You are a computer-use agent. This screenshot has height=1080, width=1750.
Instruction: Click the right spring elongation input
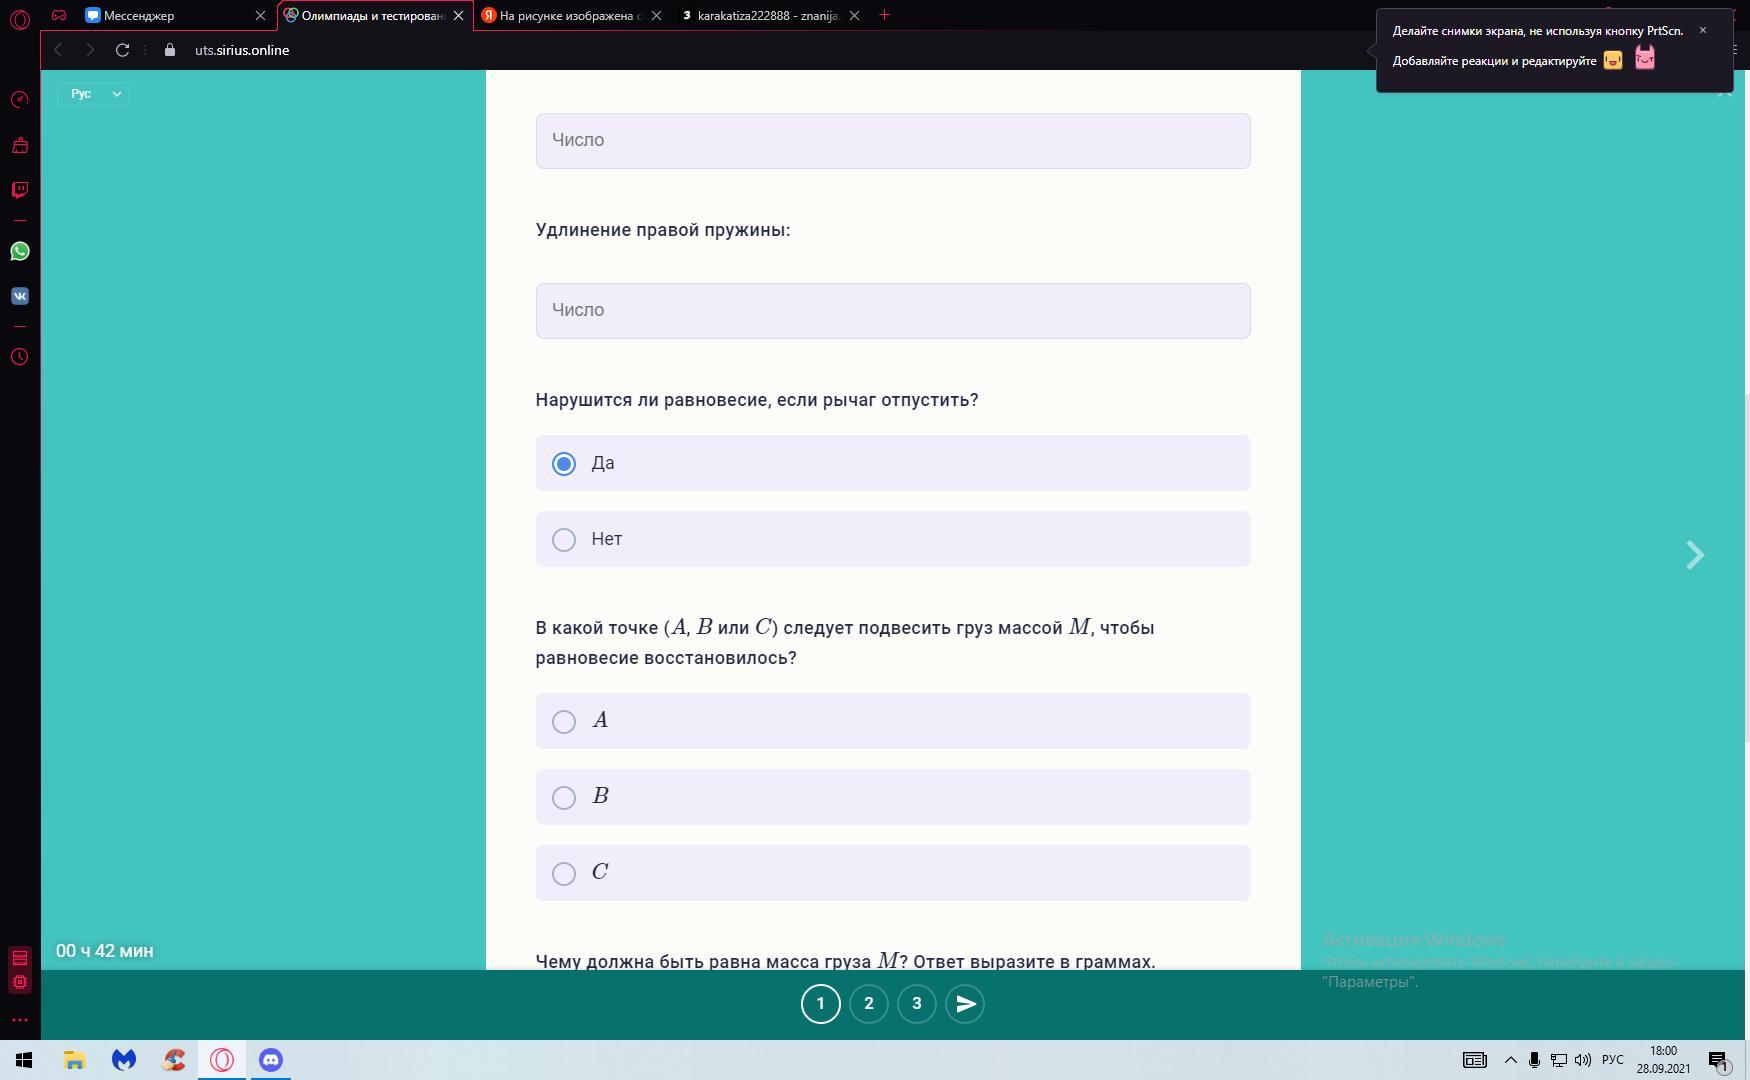point(893,311)
